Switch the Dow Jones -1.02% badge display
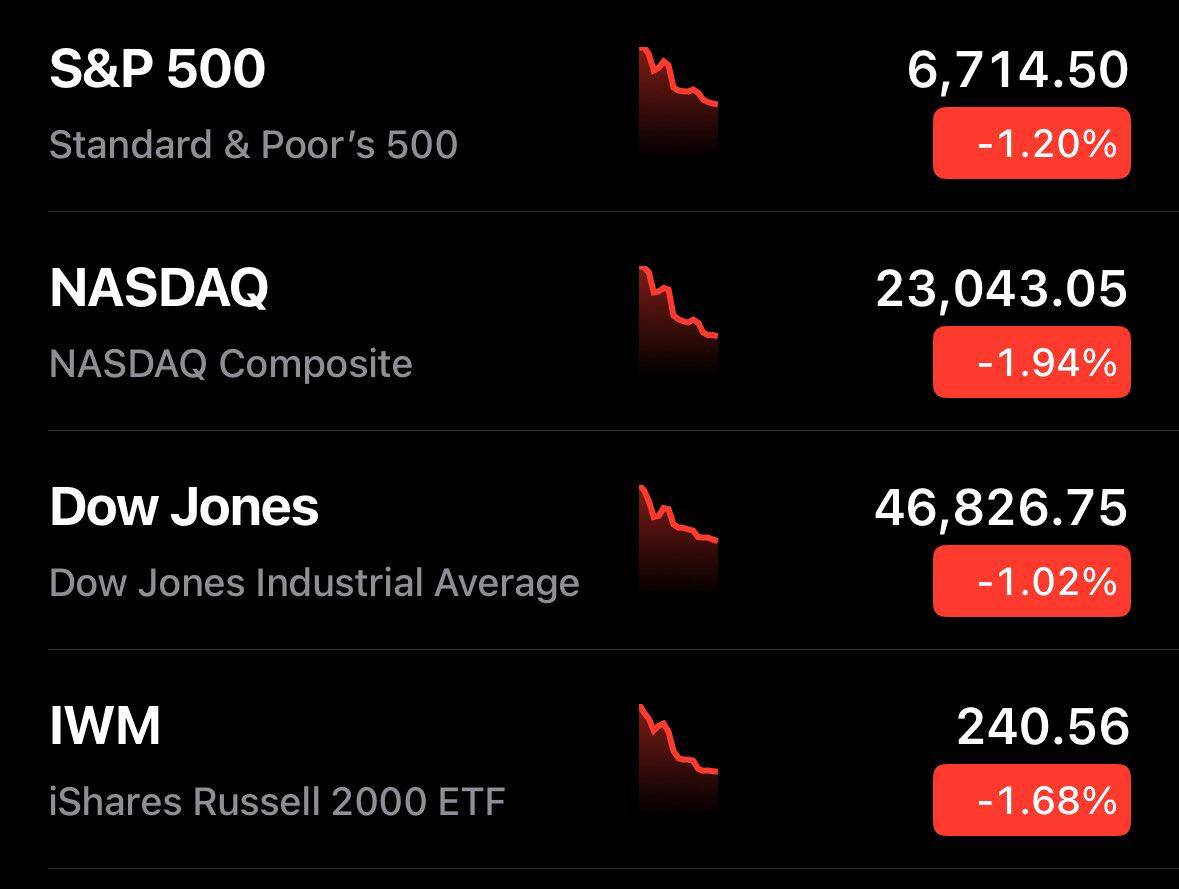Screen dimensions: 1179x889 (1031, 581)
